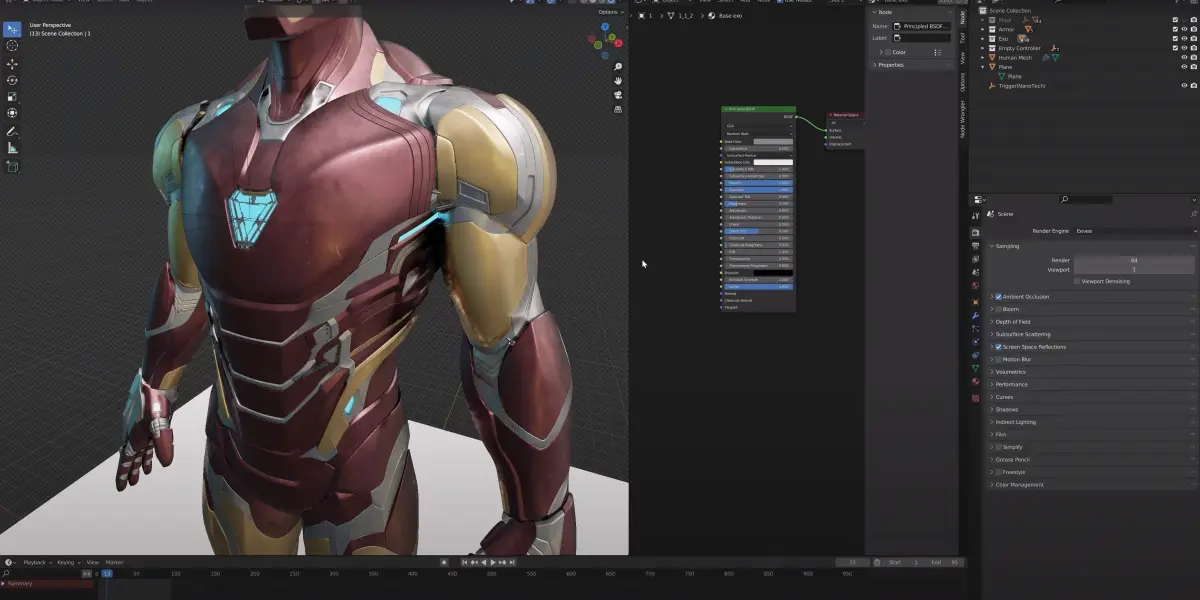Open the Material properties tab icon

(x=975, y=381)
